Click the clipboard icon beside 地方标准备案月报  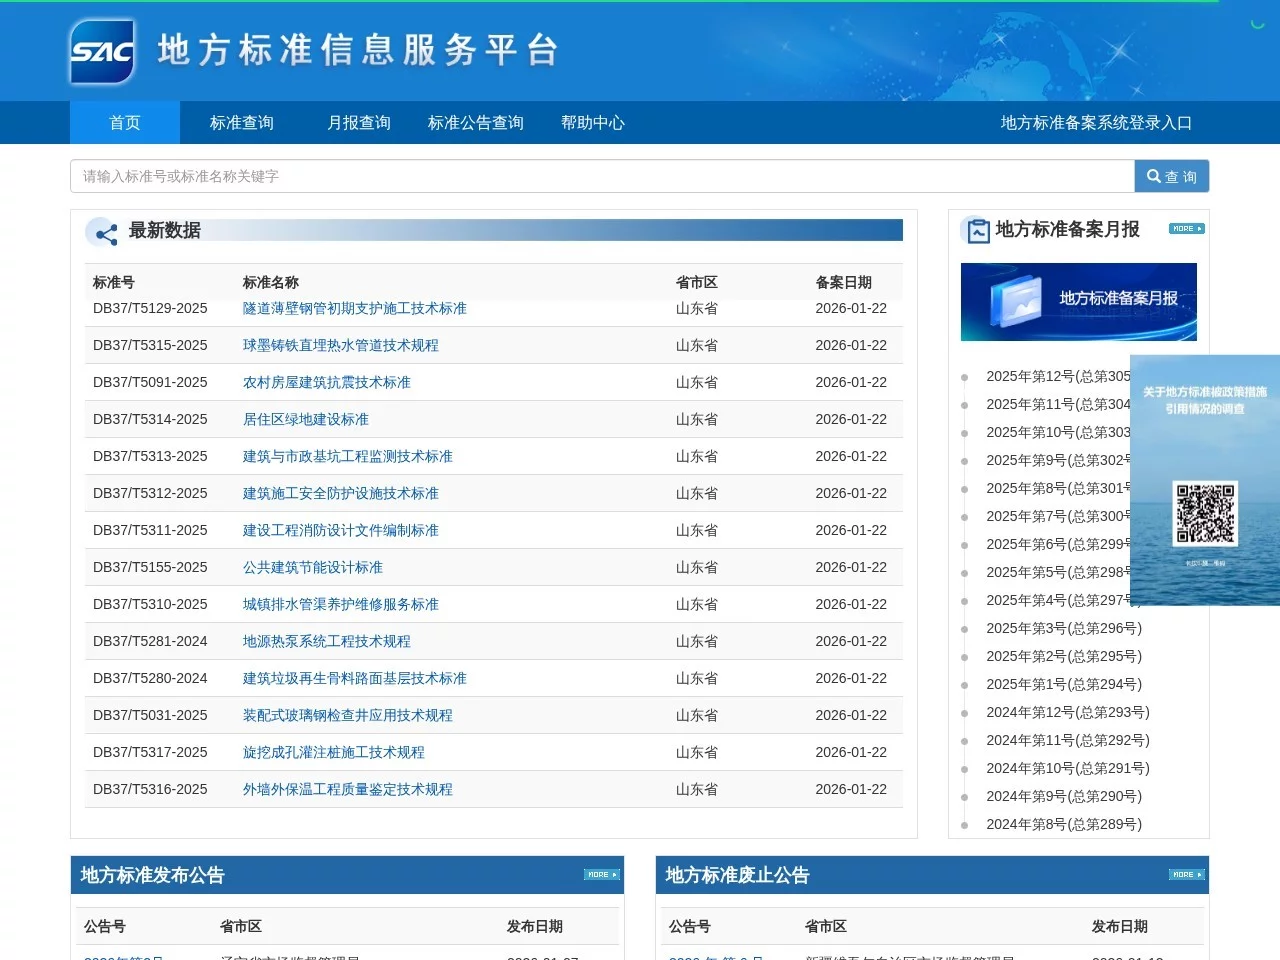[x=977, y=229]
